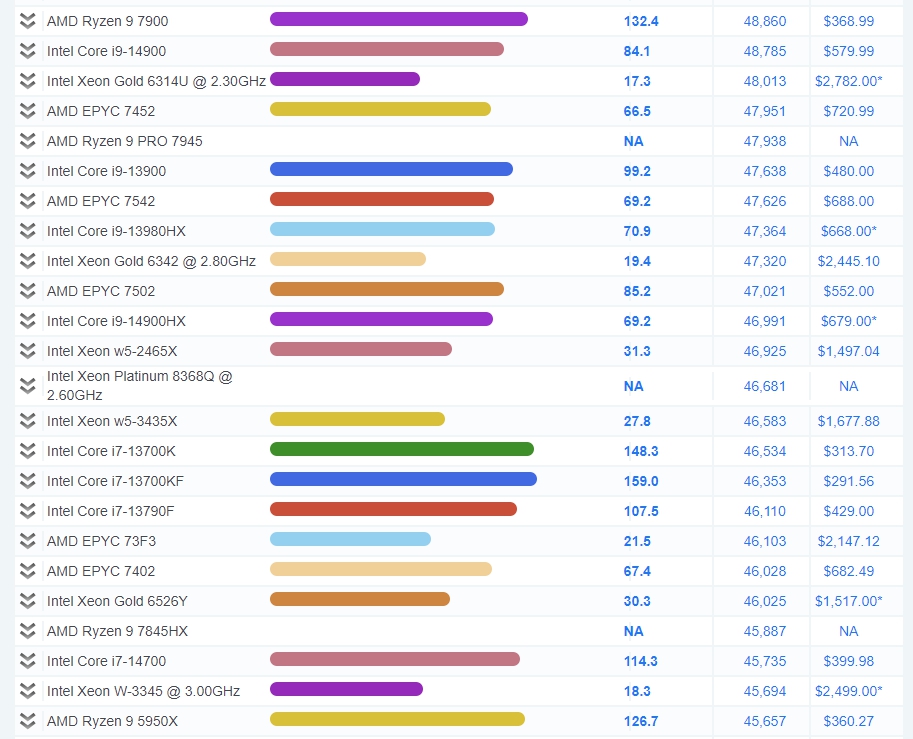Expand the Core i7-13700KF row chevron
Viewport: 913px width, 739px height.
click(27, 482)
